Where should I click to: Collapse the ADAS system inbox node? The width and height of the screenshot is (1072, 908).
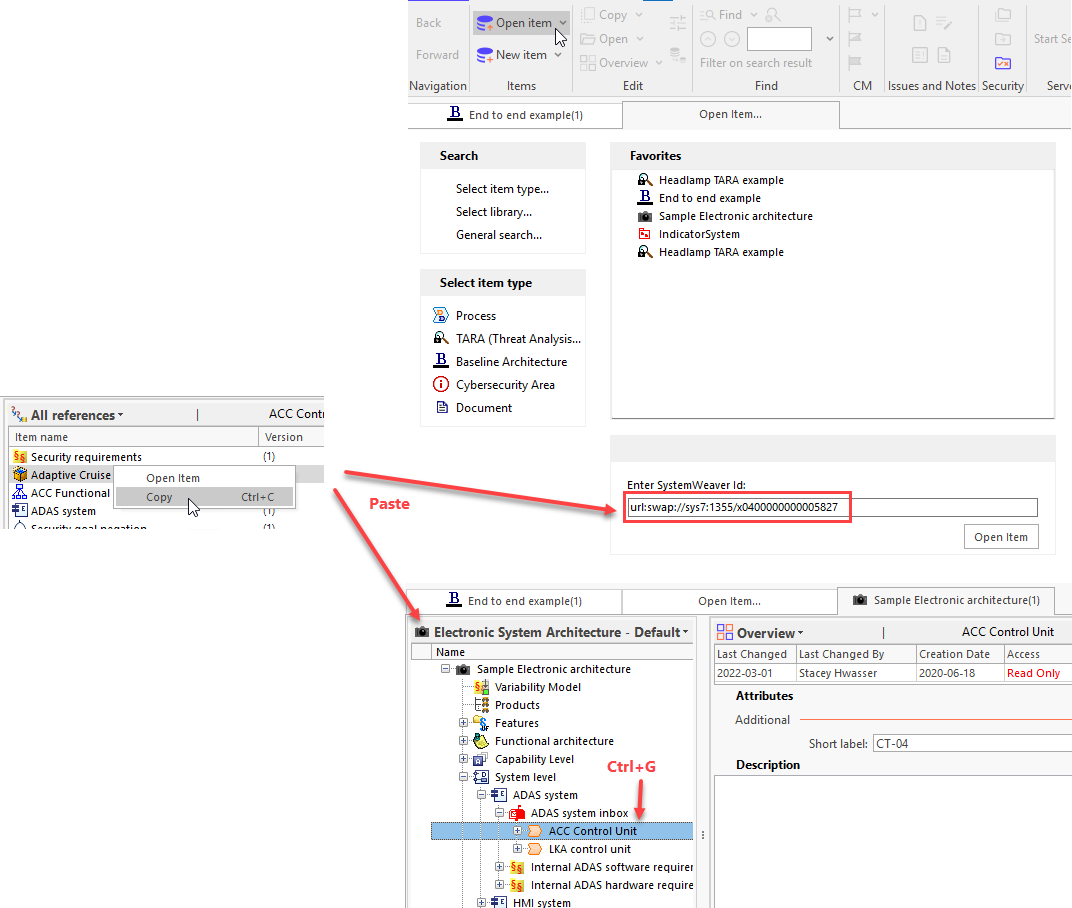point(500,812)
